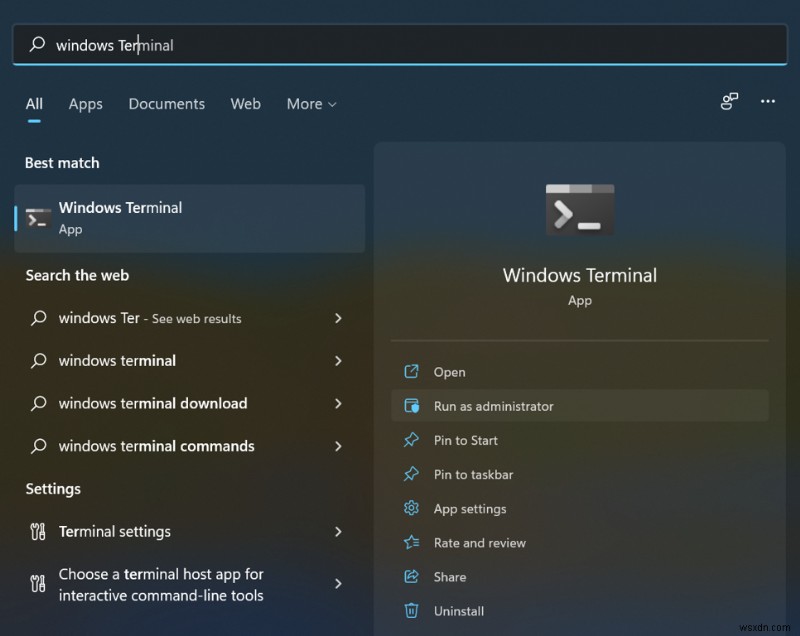Click the Share icon
Screen dimensions: 800x636
(x=410, y=576)
